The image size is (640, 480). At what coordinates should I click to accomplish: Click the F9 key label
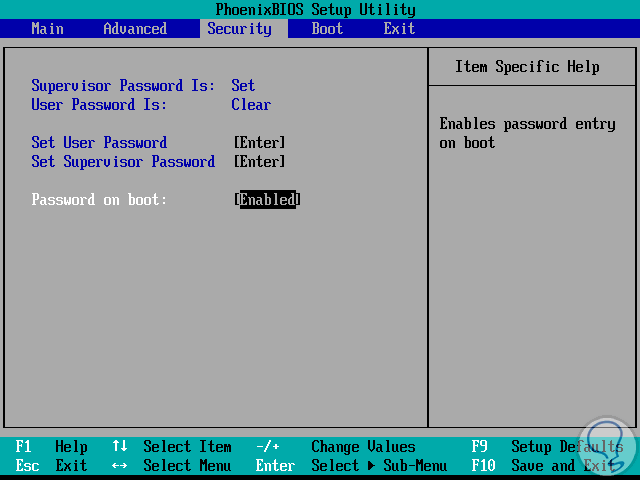(x=479, y=447)
